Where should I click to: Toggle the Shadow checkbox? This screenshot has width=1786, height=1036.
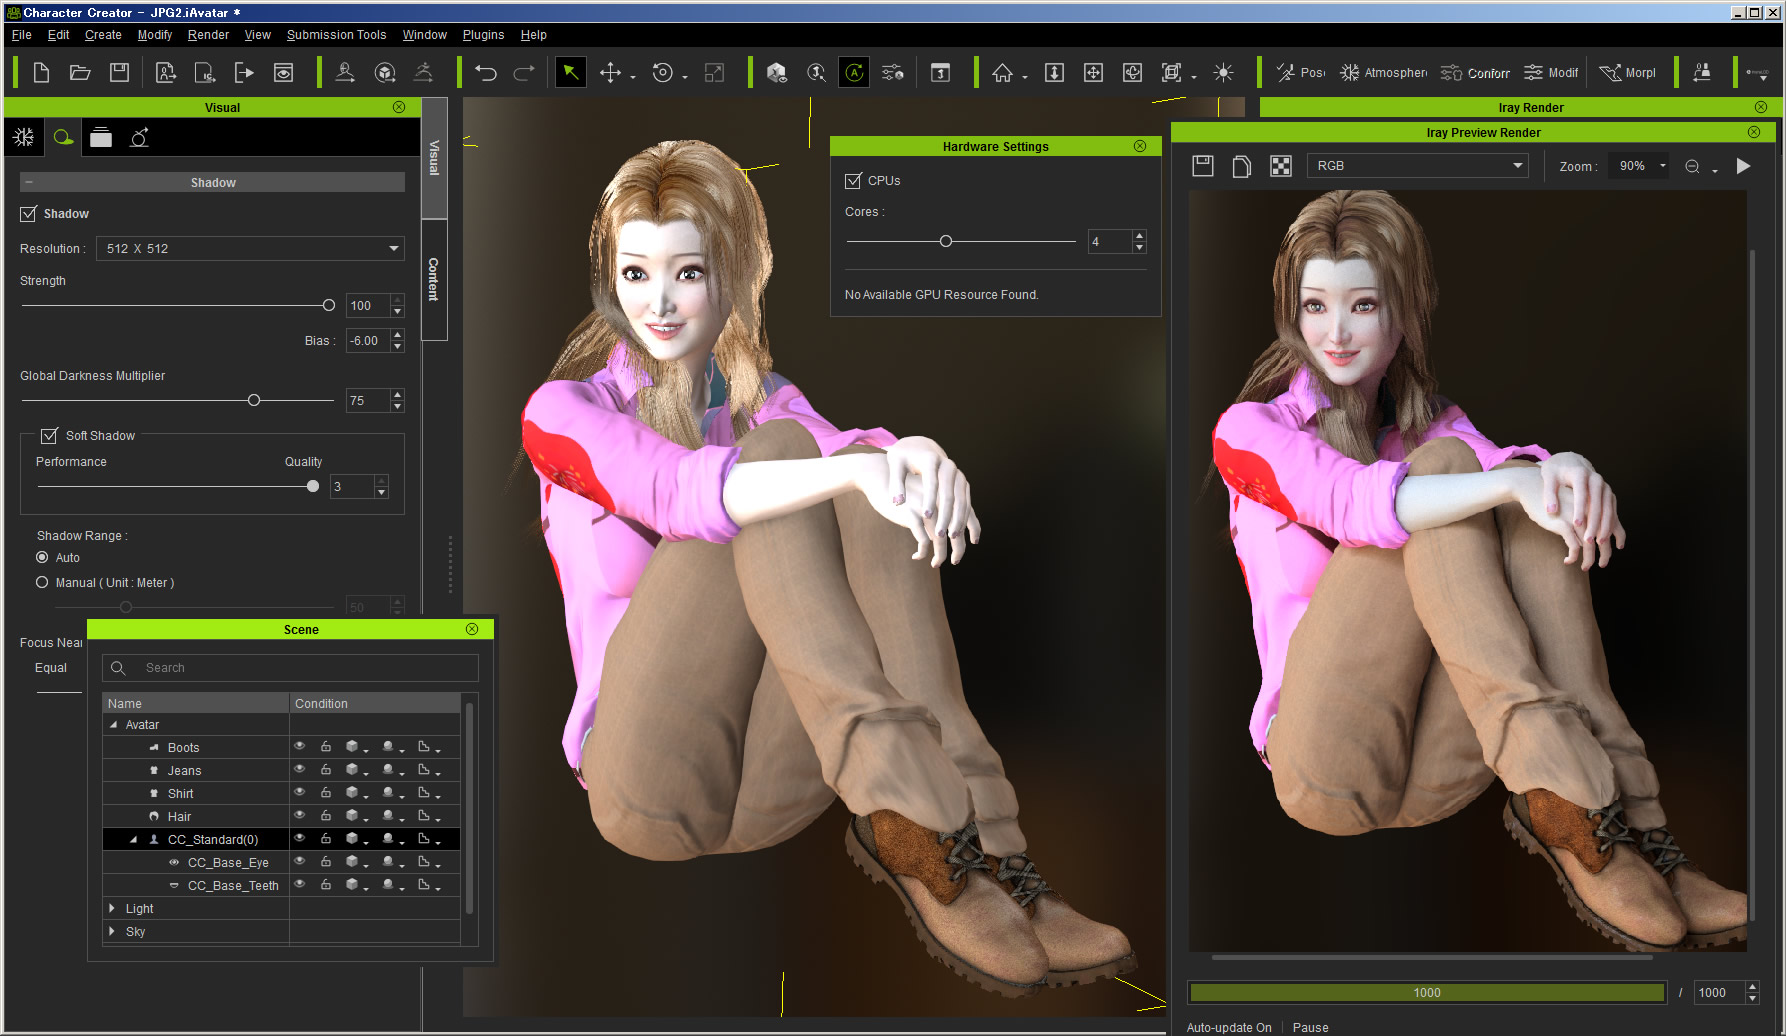point(28,214)
